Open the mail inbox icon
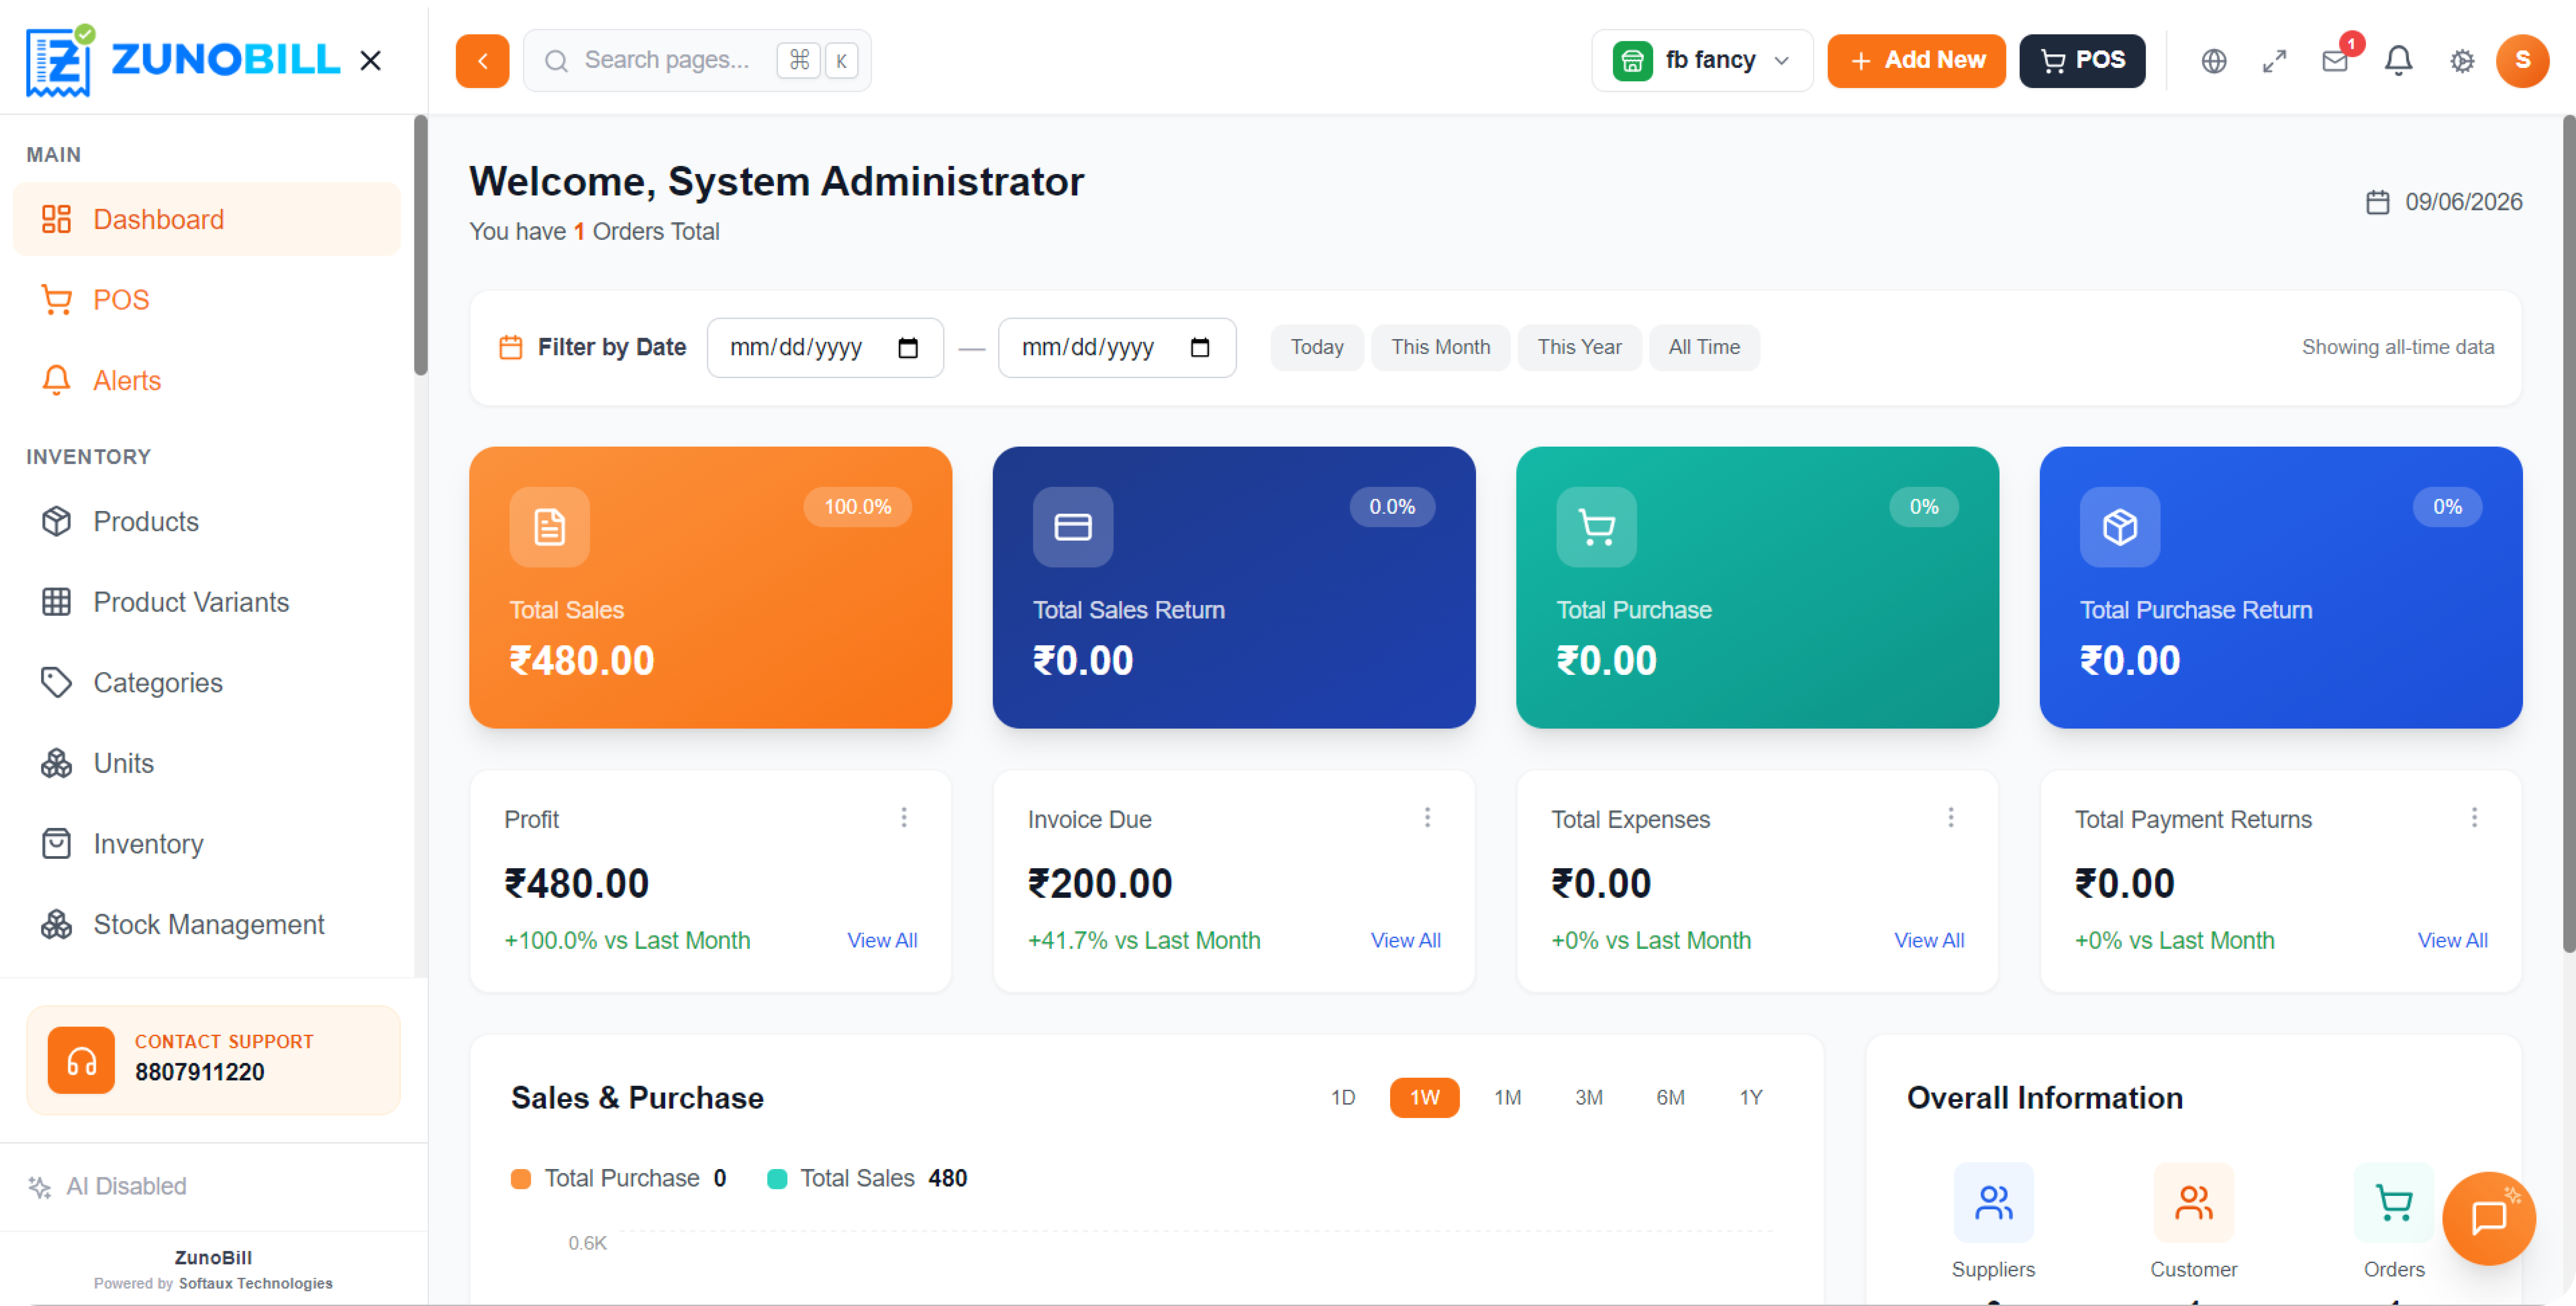This screenshot has width=2576, height=1306. click(2335, 61)
